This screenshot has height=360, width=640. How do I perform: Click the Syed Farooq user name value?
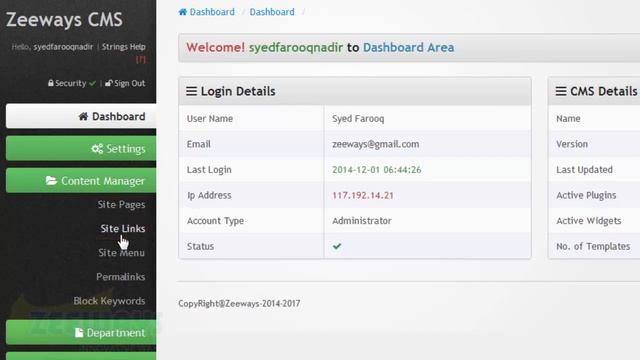click(358, 119)
